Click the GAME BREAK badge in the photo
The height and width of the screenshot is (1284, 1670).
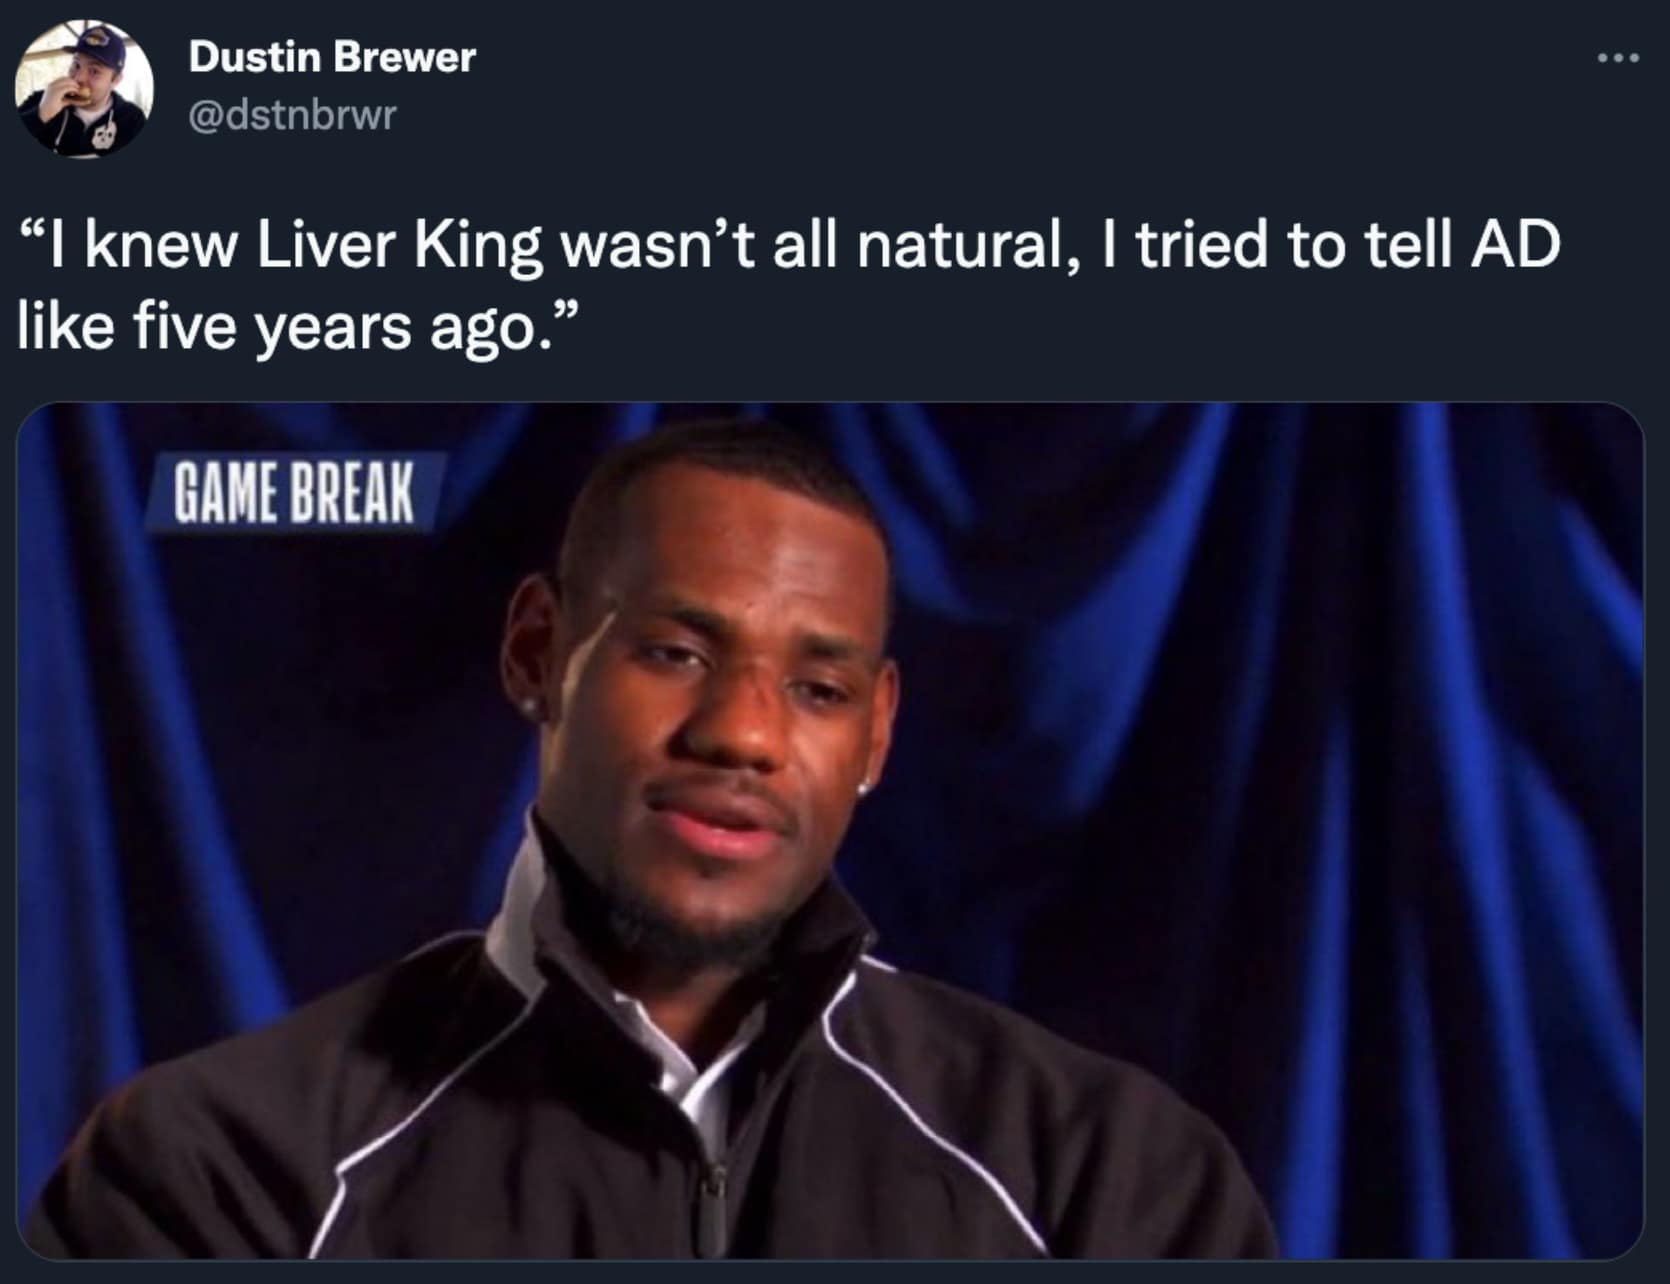[x=293, y=493]
